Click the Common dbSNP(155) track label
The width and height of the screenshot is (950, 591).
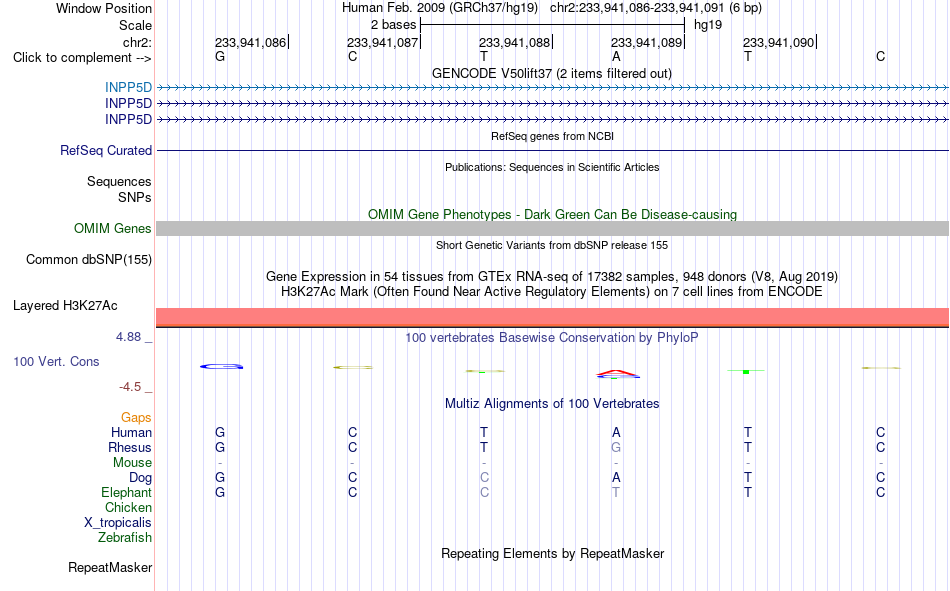pyautogui.click(x=89, y=259)
